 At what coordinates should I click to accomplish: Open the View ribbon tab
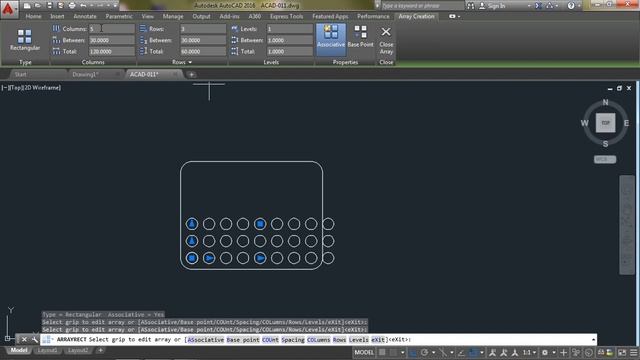(x=148, y=16)
